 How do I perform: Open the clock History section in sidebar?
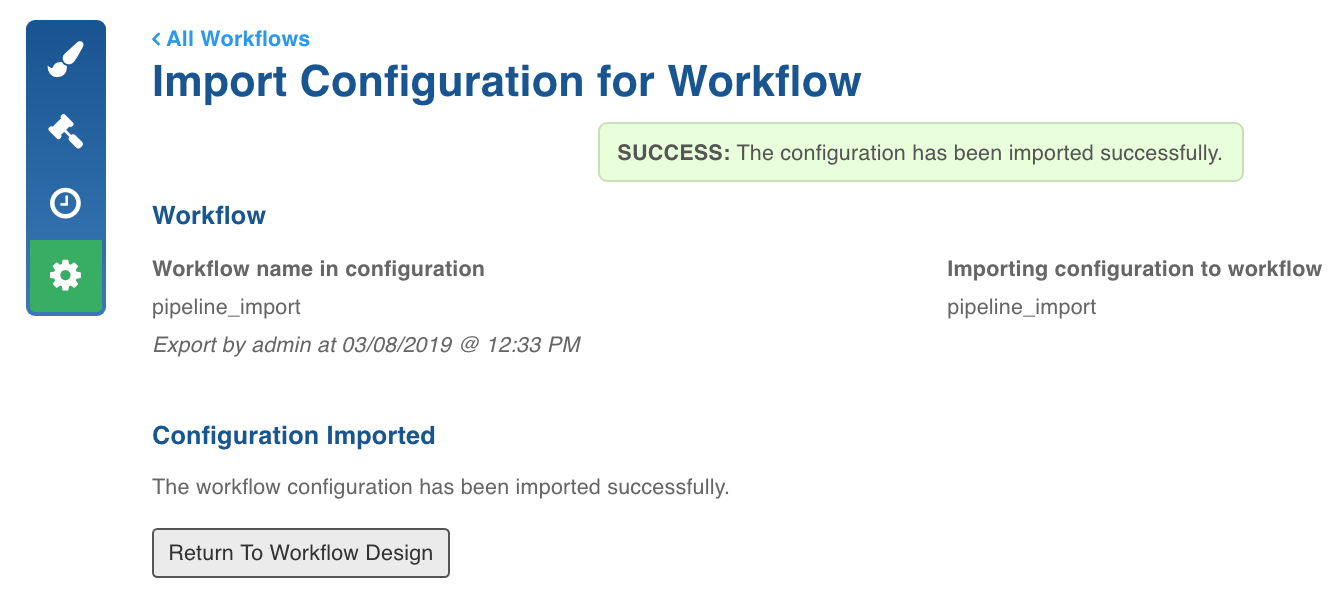pyautogui.click(x=66, y=203)
